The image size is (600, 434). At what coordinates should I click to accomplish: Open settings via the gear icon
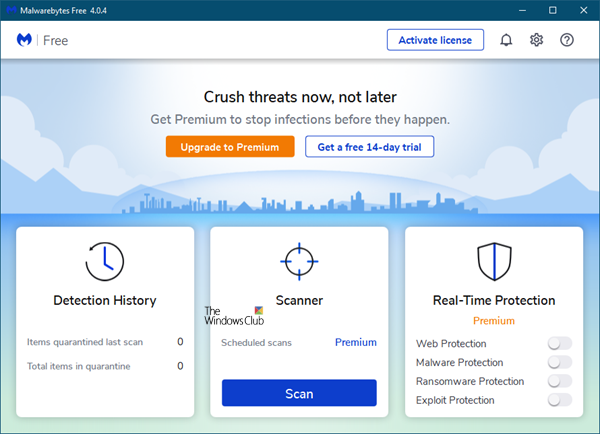(536, 40)
